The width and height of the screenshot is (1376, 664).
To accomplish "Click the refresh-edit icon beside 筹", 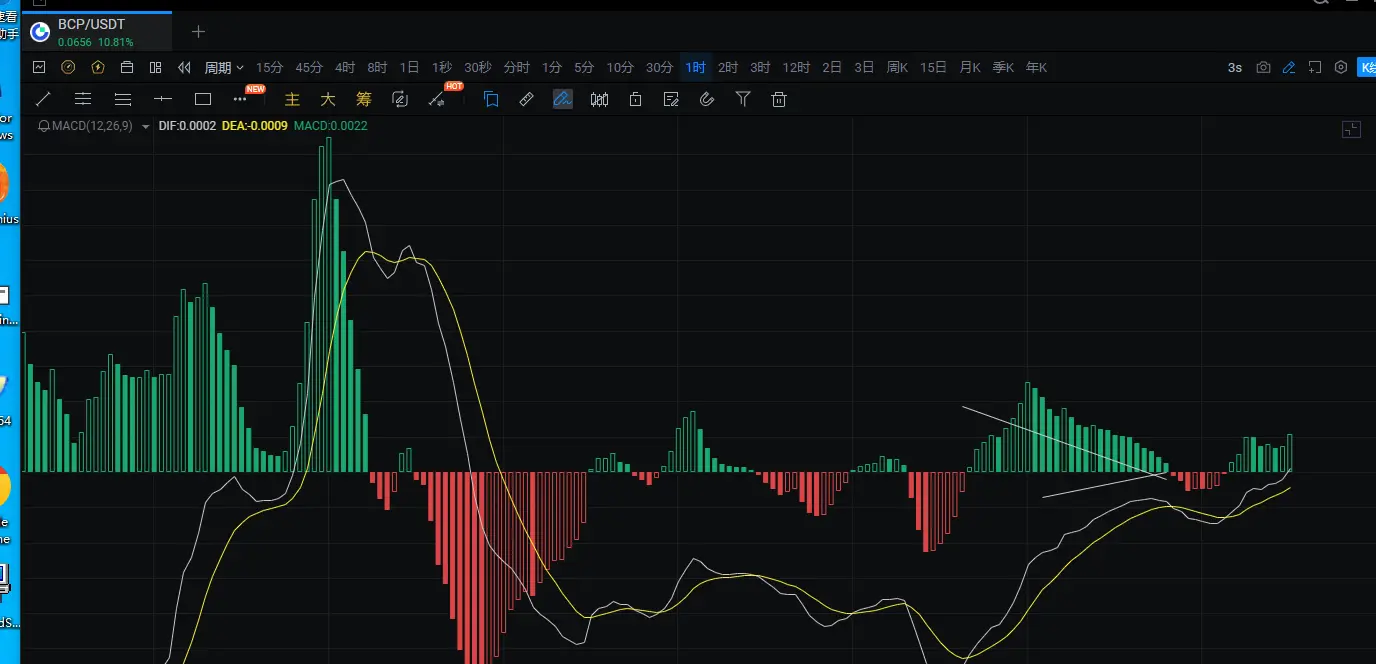I will pyautogui.click(x=400, y=99).
